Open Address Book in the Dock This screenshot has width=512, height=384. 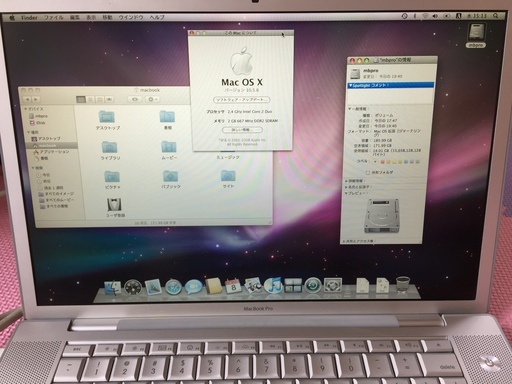point(213,286)
